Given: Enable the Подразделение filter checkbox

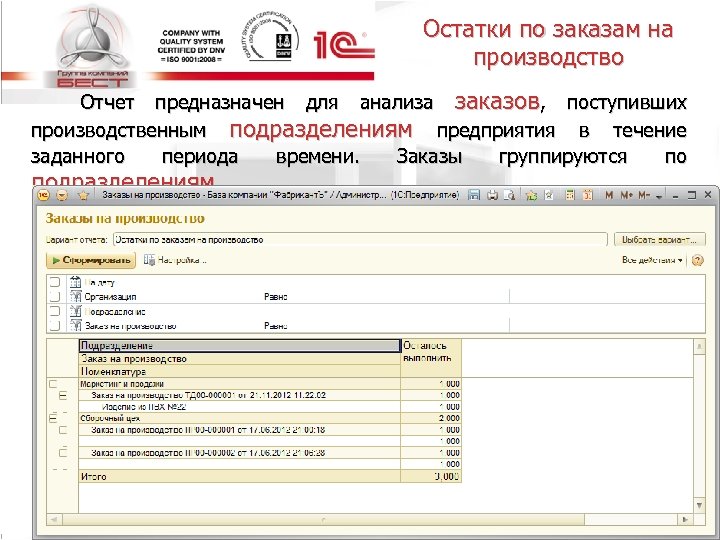Looking at the screenshot, I should click(x=55, y=311).
